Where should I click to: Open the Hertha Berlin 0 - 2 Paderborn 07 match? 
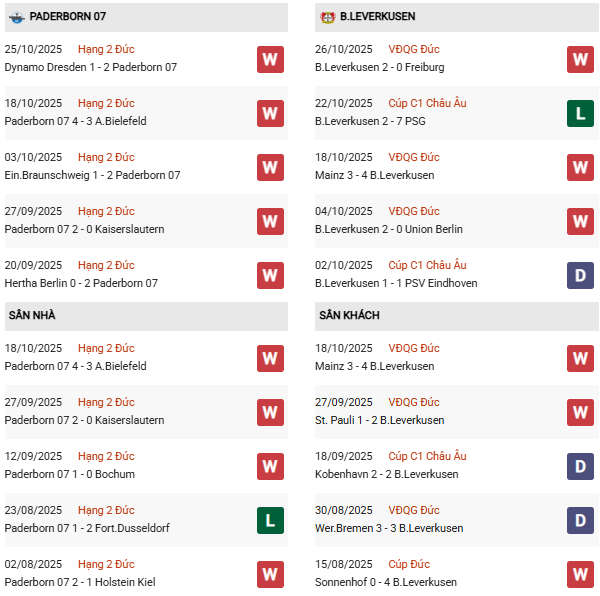point(92,283)
